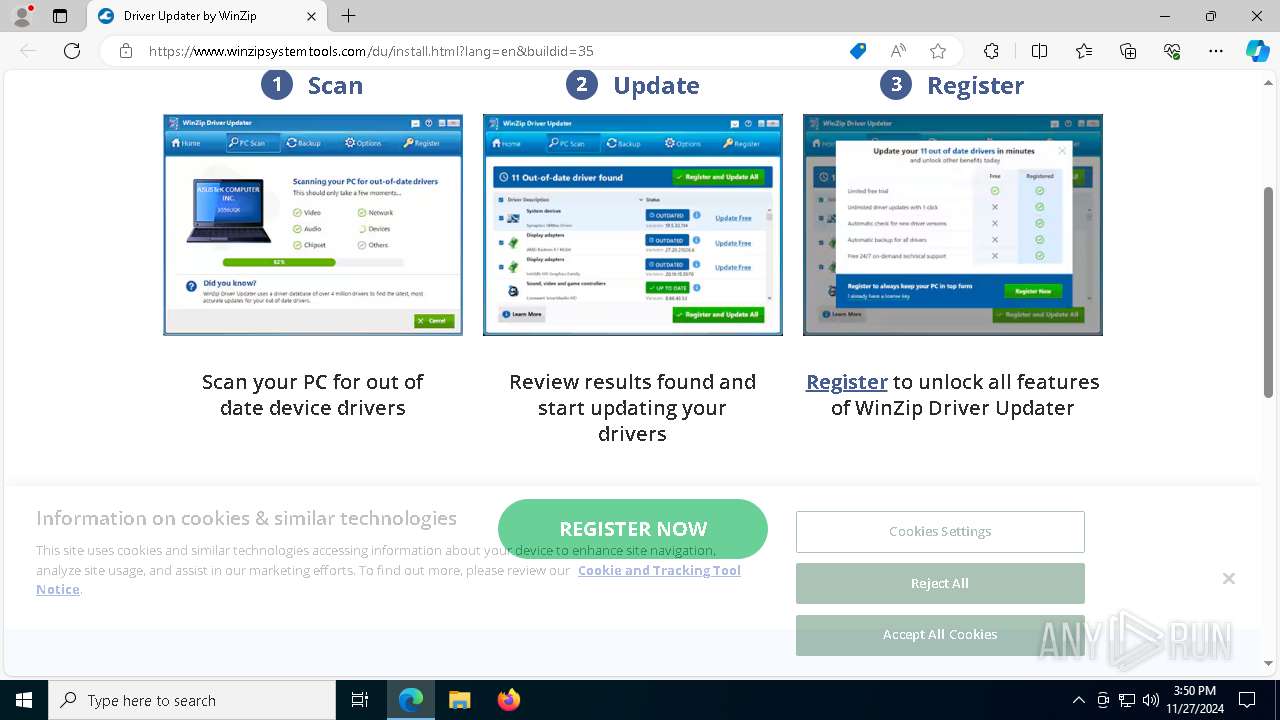Click the Register step screenshot thumbnail
This screenshot has height=720, width=1280.
pyautogui.click(x=953, y=224)
